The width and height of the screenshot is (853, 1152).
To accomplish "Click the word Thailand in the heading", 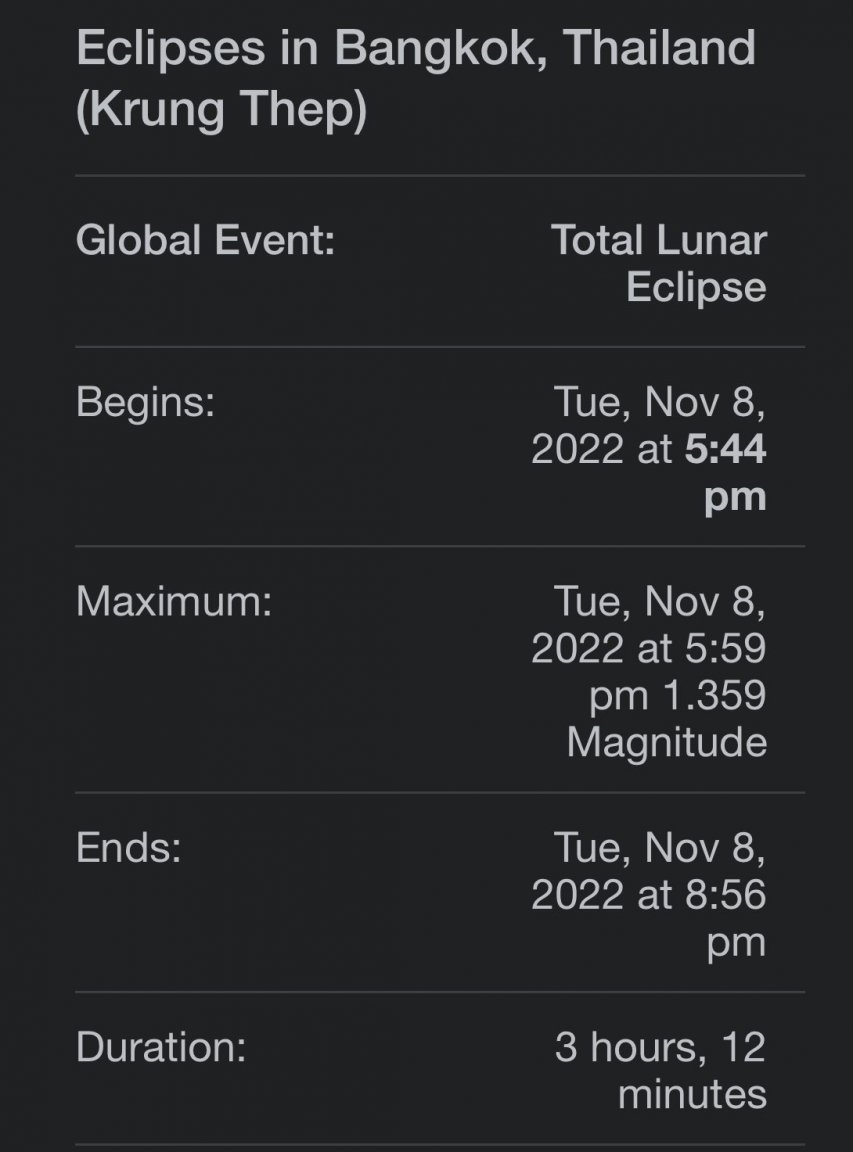I will [660, 48].
